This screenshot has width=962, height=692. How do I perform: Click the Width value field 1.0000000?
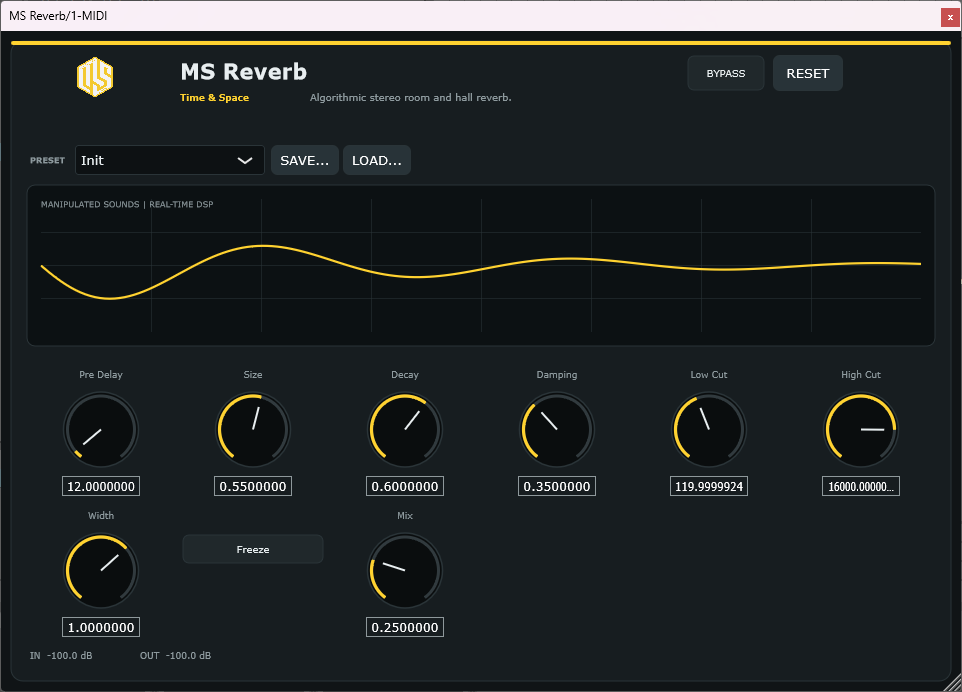coord(101,627)
